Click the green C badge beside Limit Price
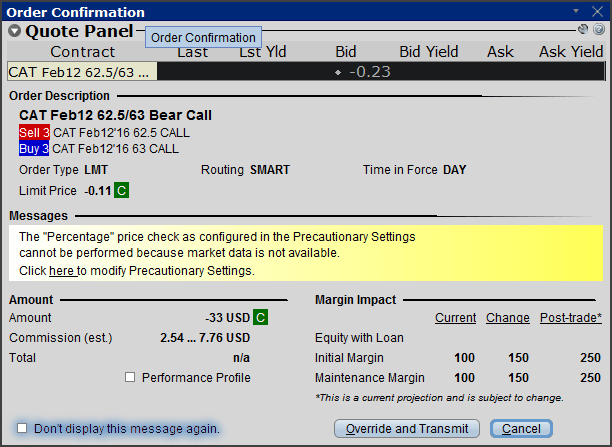Screen dimensions: 612x447 pos(121,191)
